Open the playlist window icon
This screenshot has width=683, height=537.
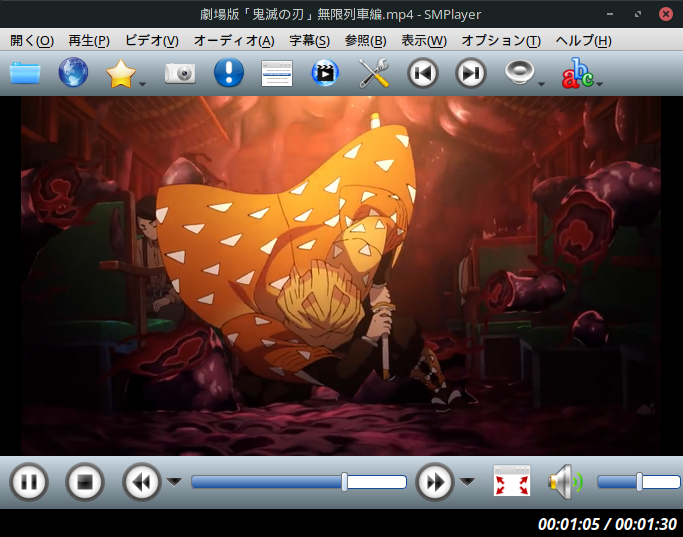point(277,73)
